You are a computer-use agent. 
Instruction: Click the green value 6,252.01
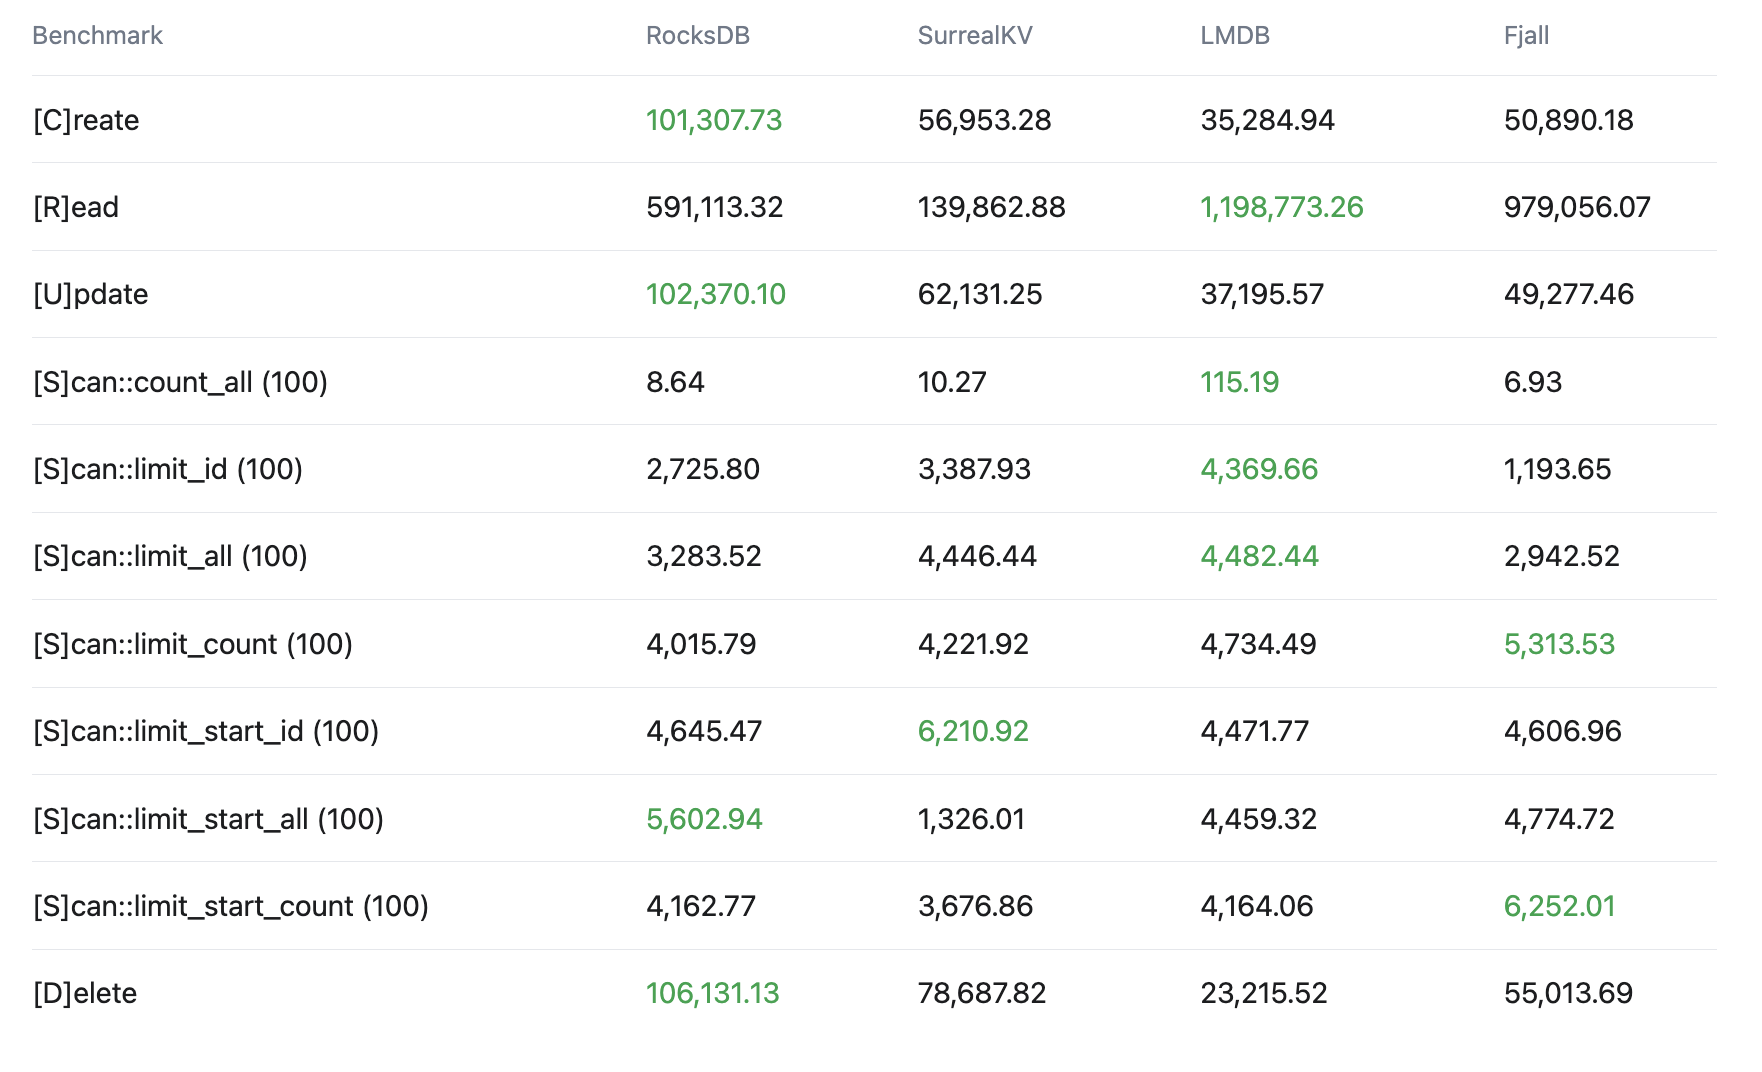[x=1560, y=906]
